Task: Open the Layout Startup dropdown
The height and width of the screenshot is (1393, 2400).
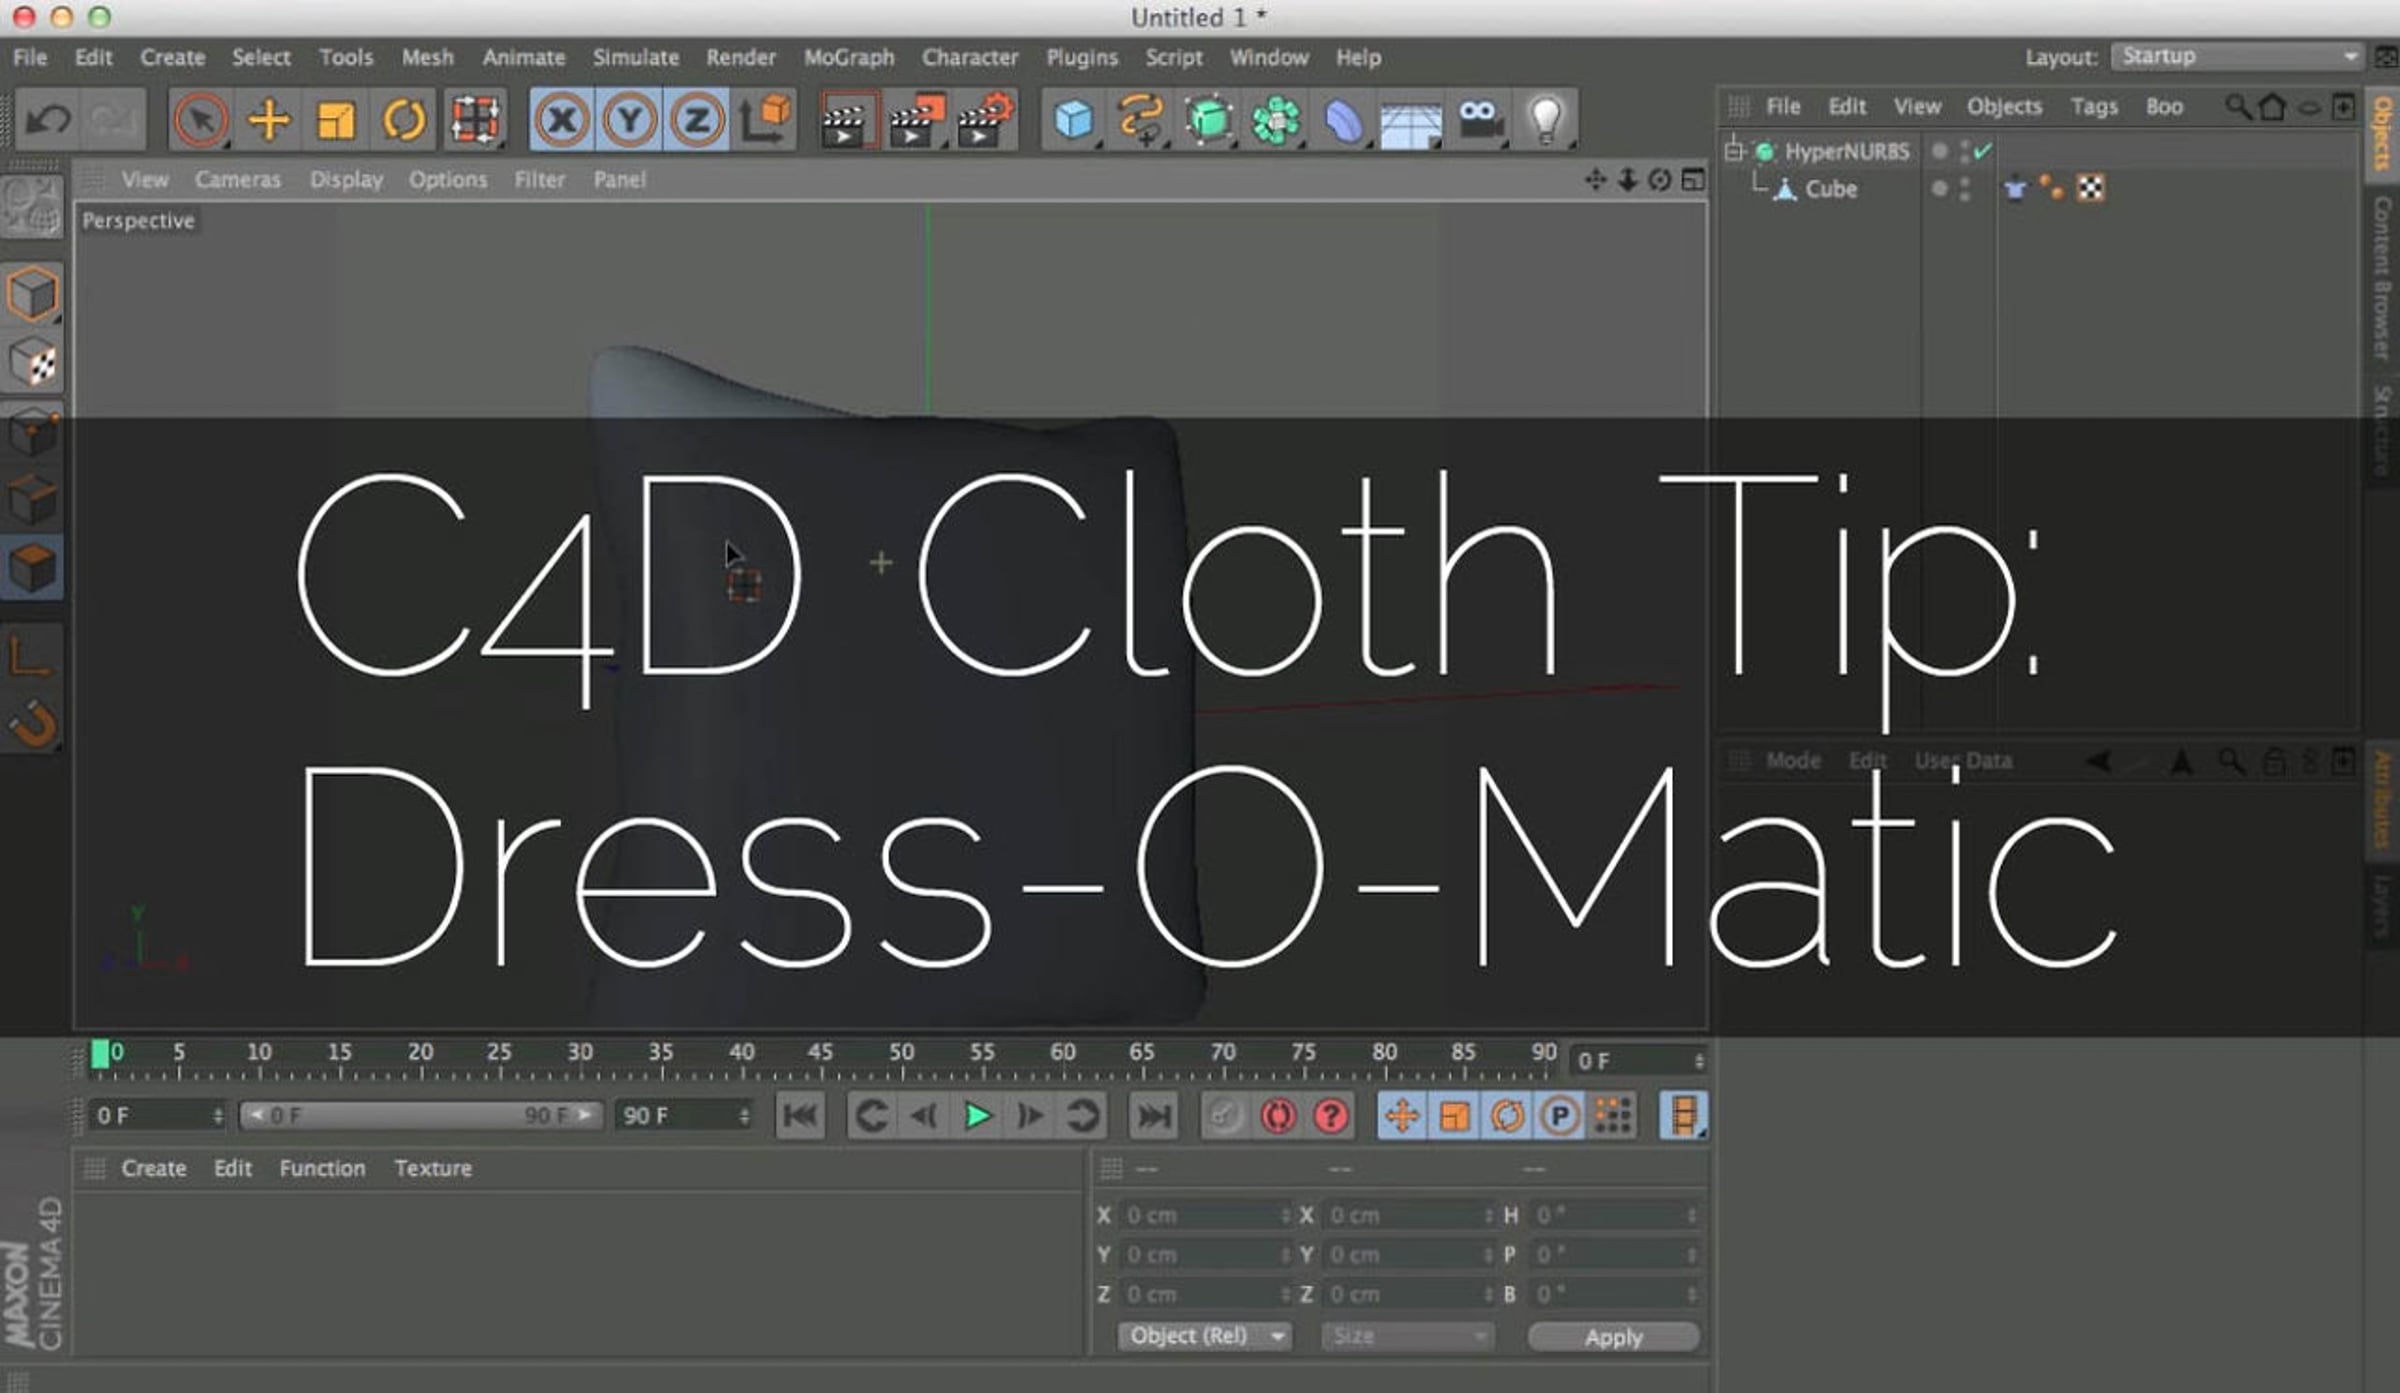Action: (x=2237, y=57)
